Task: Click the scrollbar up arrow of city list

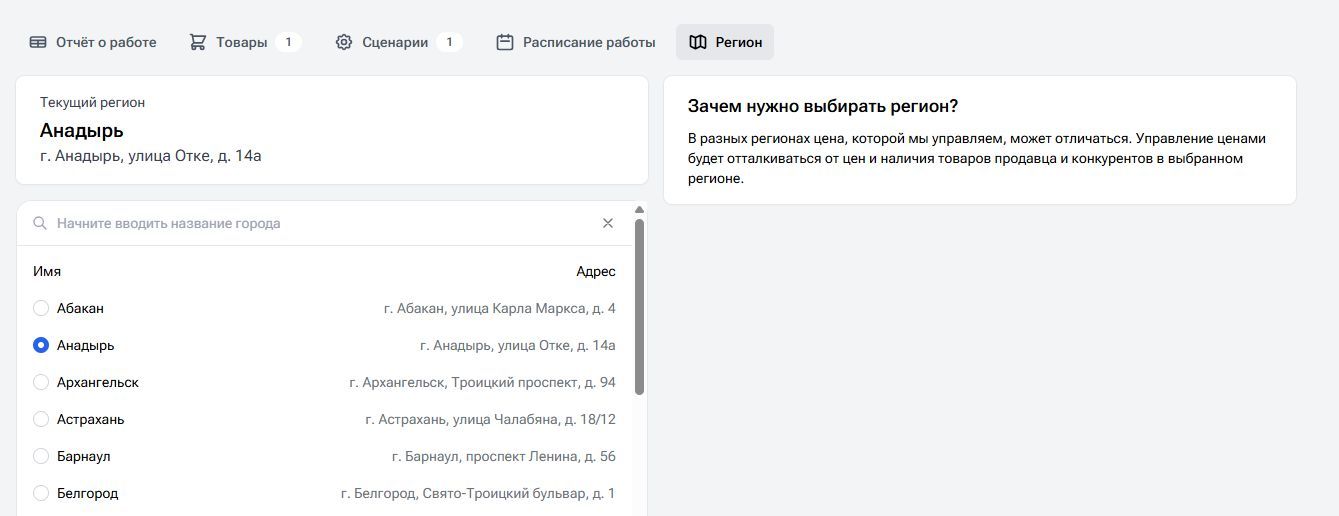Action: tap(639, 210)
